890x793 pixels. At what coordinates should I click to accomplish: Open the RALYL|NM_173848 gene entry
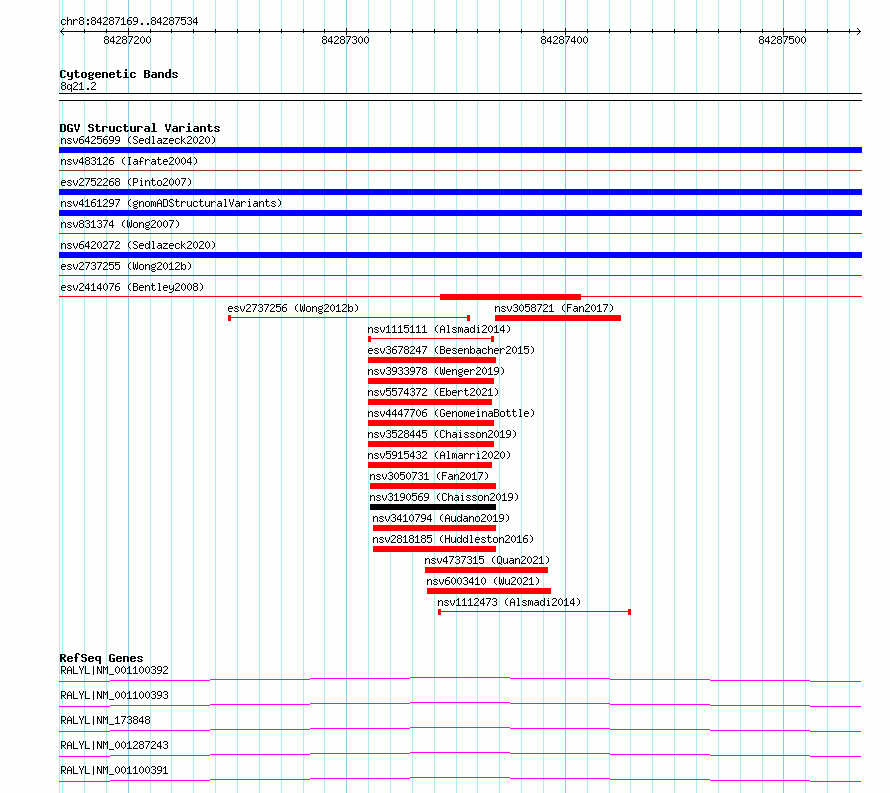(105, 720)
